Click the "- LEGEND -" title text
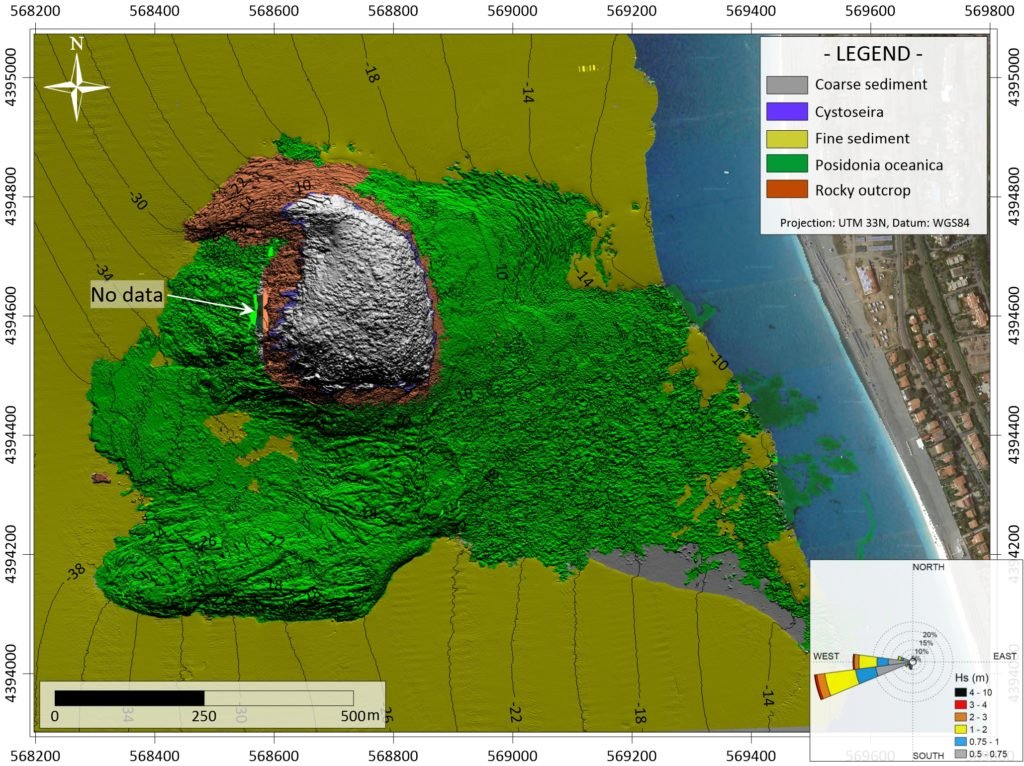The height and width of the screenshot is (766, 1024). coord(873,54)
